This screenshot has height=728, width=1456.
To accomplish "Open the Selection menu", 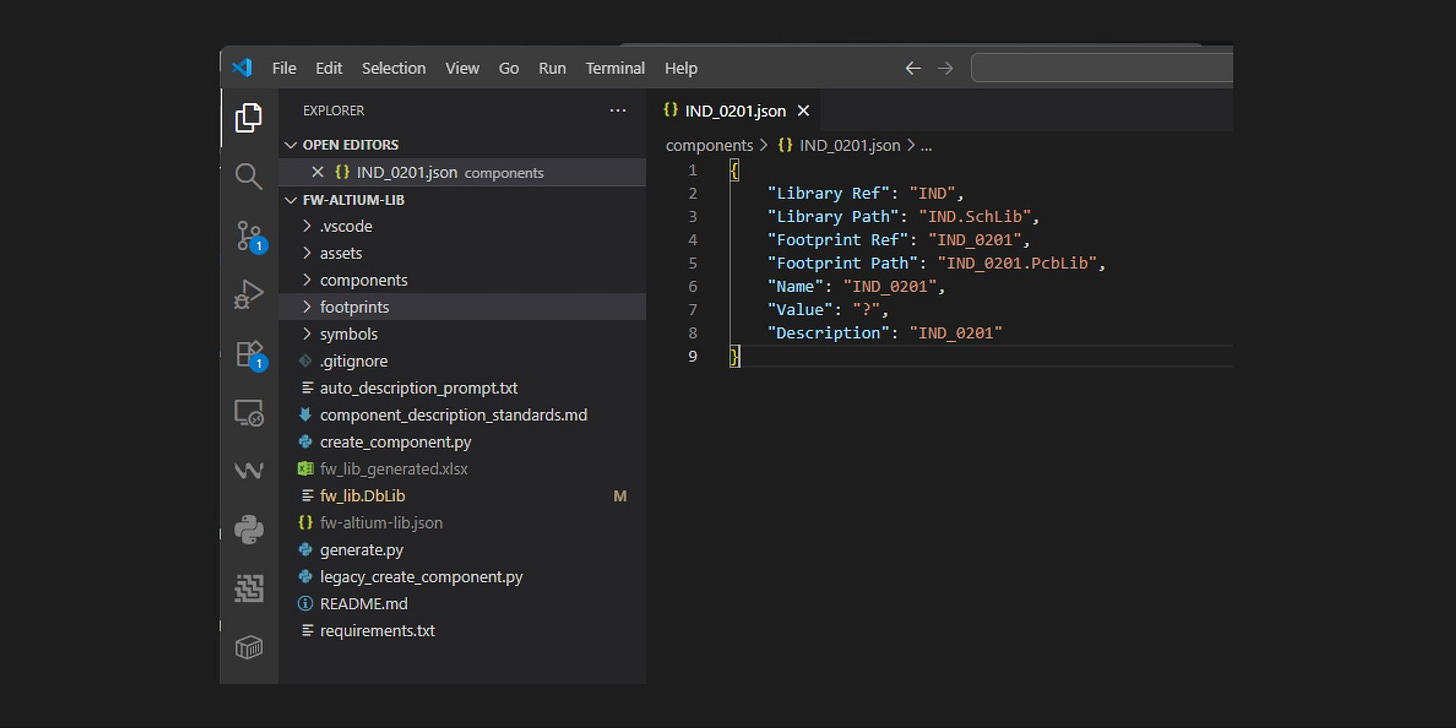I will coord(393,68).
